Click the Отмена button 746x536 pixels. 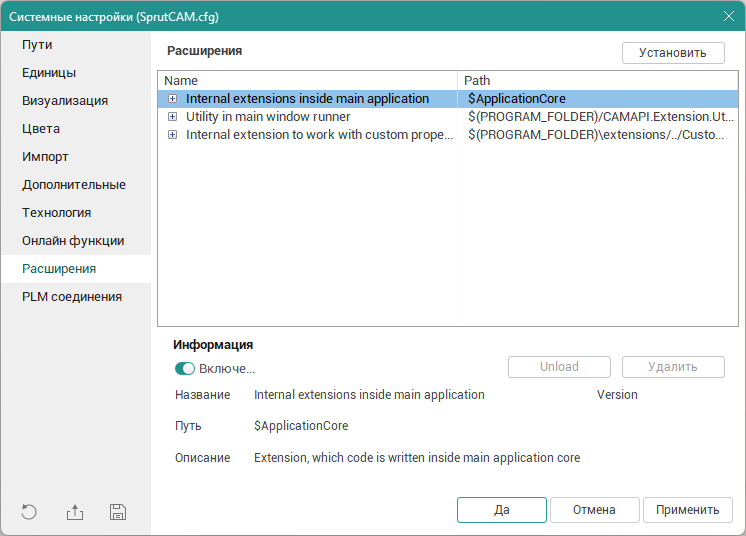pos(594,510)
